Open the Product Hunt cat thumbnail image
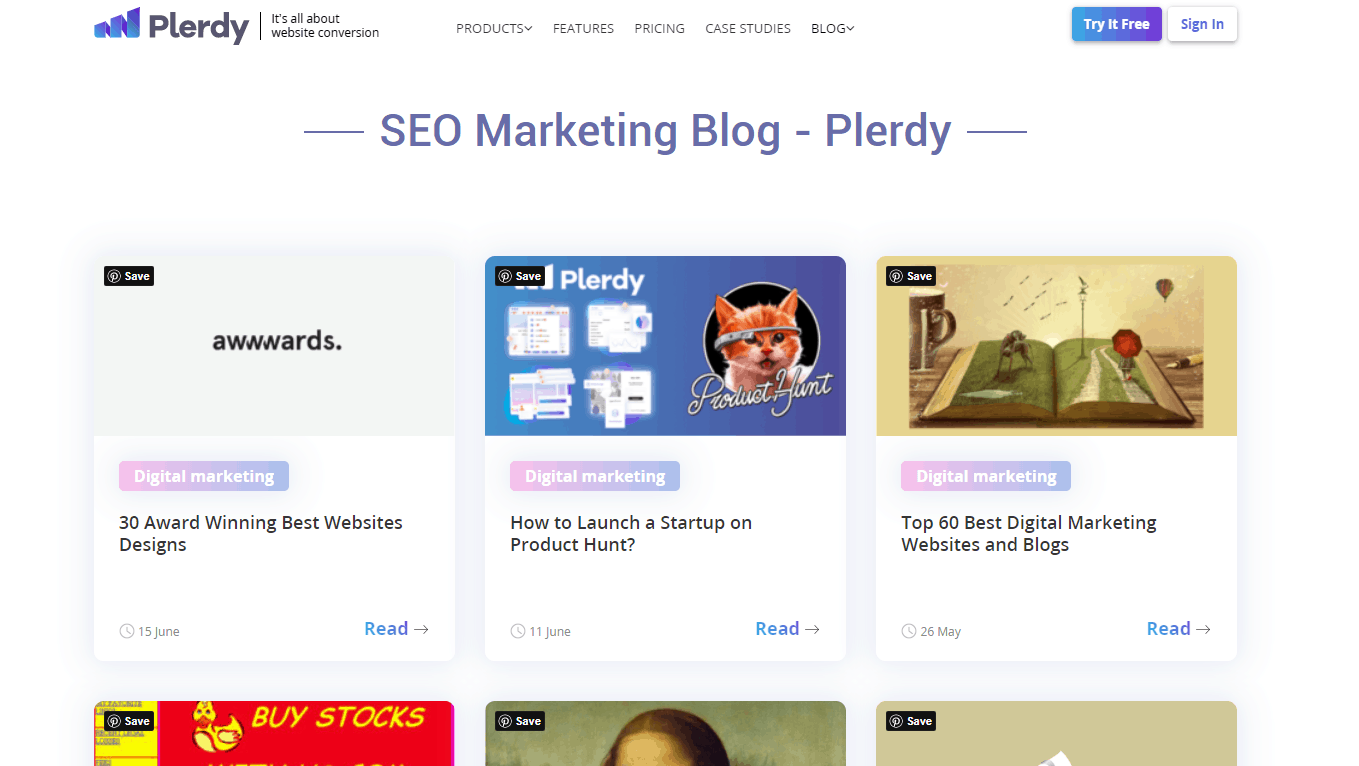 click(665, 346)
